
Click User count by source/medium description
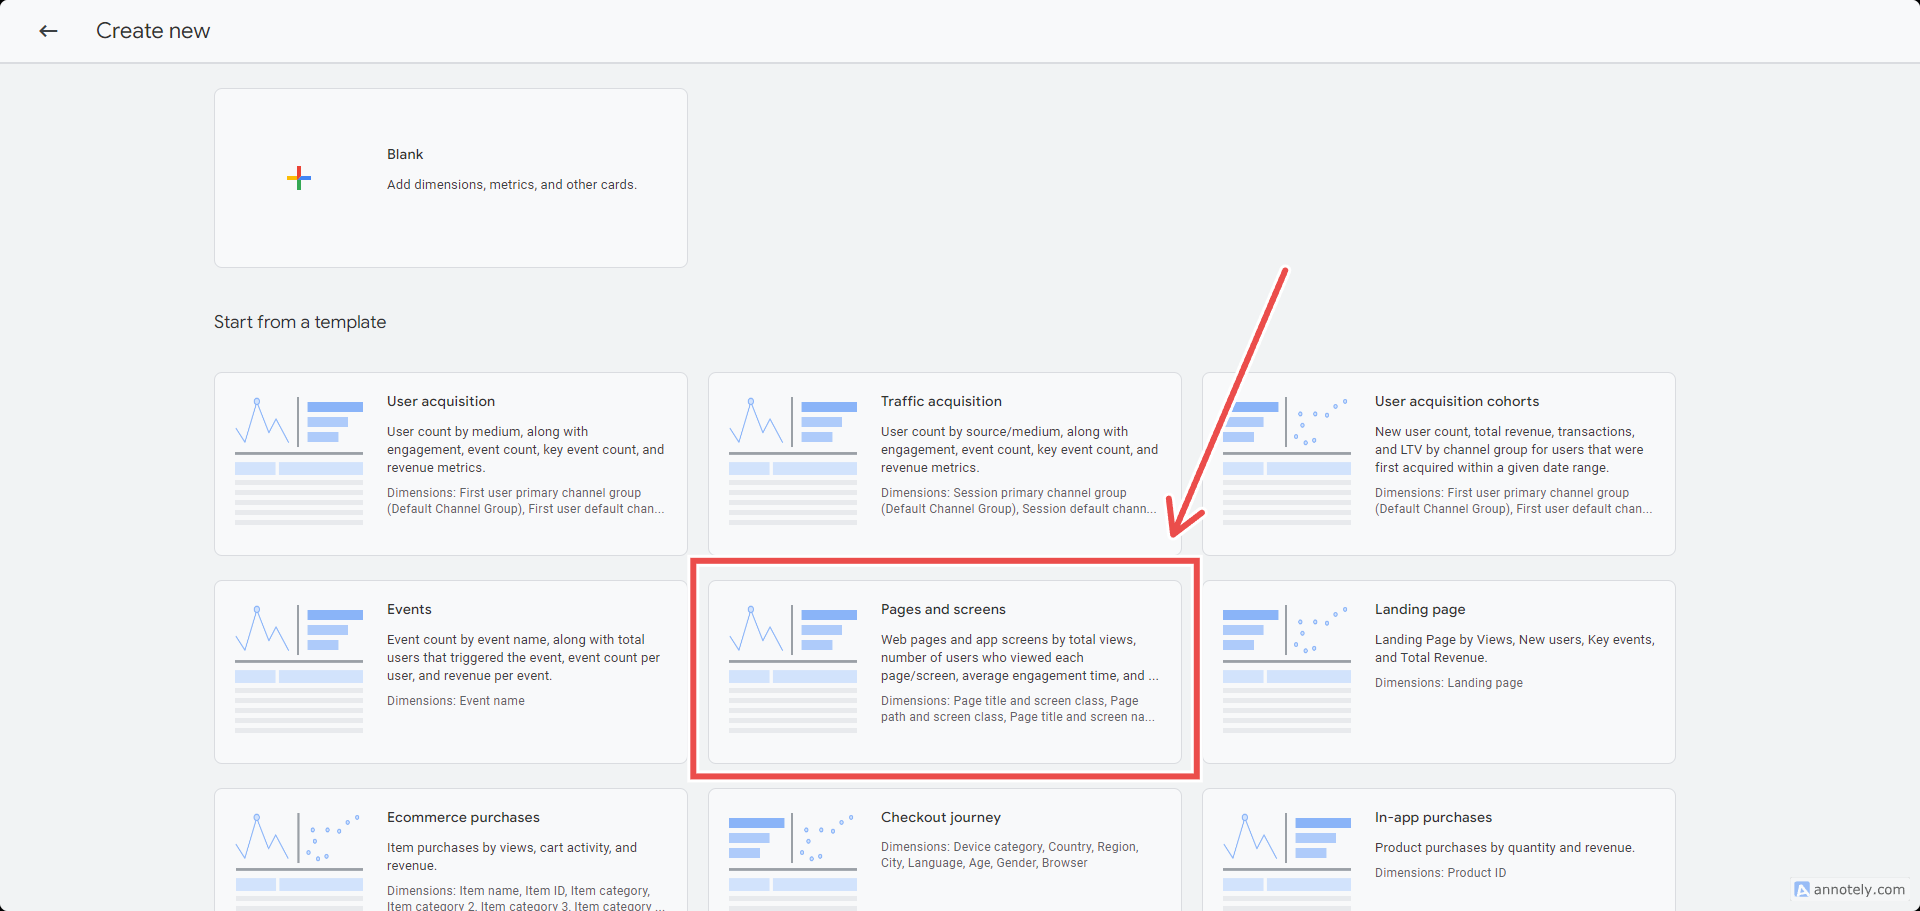[1020, 450]
